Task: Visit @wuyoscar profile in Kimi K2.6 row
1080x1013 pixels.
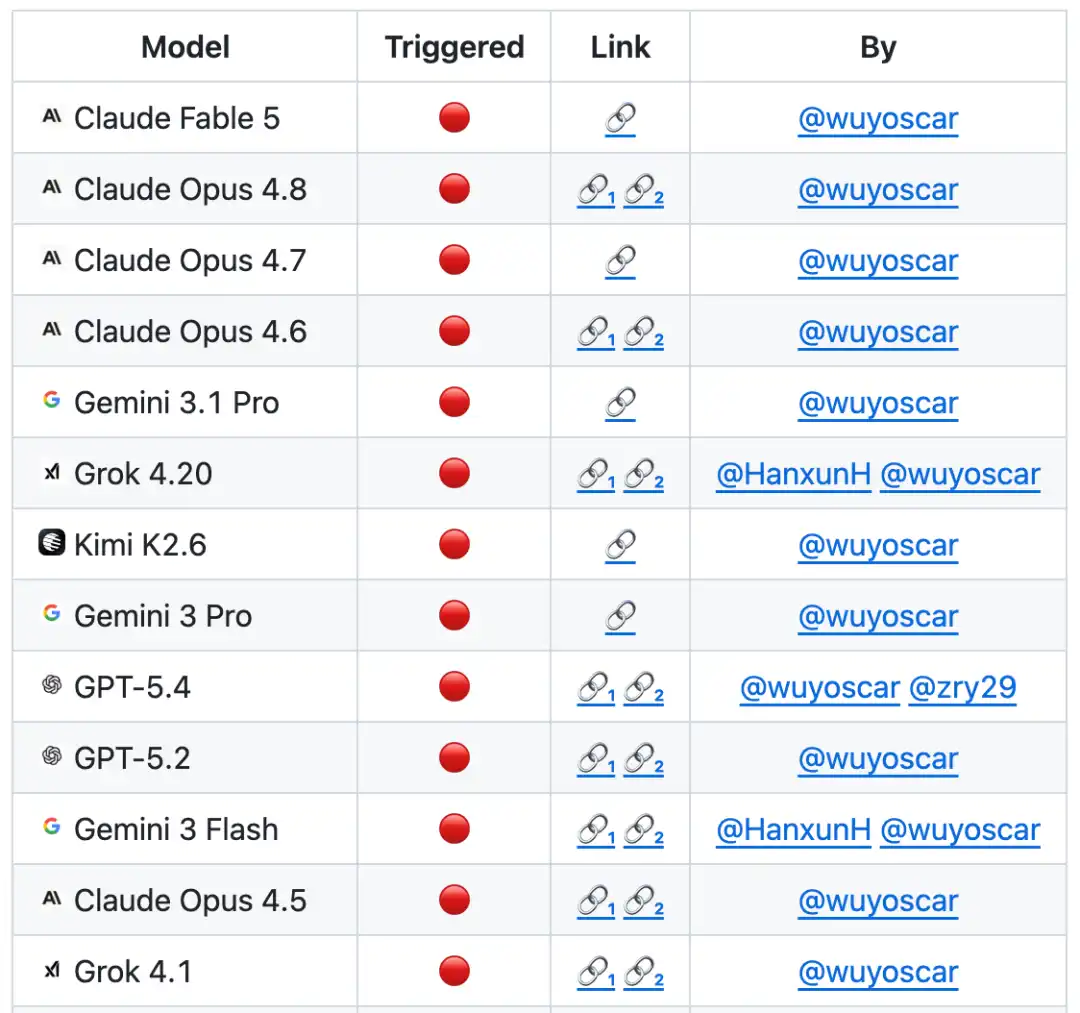Action: pos(878,546)
